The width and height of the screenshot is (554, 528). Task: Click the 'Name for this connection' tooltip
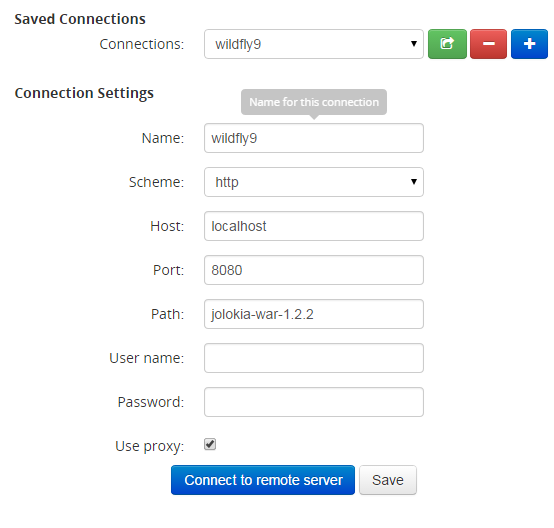click(x=314, y=102)
